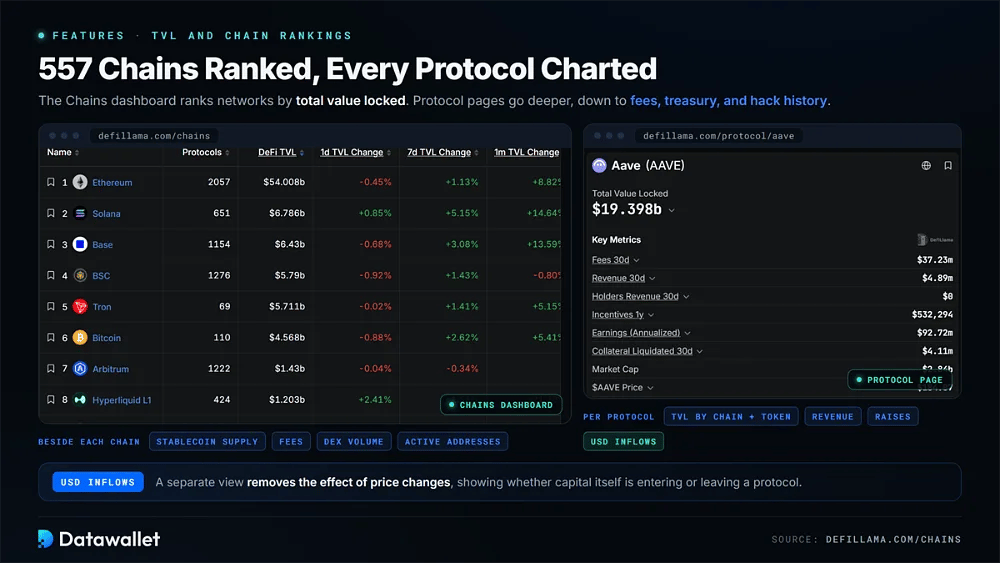Select the Active Addresses tag
Viewport: 1000px width, 563px height.
pos(453,441)
